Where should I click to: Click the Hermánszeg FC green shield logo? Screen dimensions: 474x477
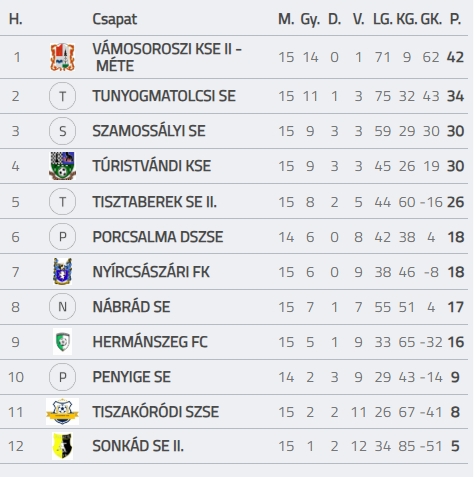pyautogui.click(x=62, y=342)
